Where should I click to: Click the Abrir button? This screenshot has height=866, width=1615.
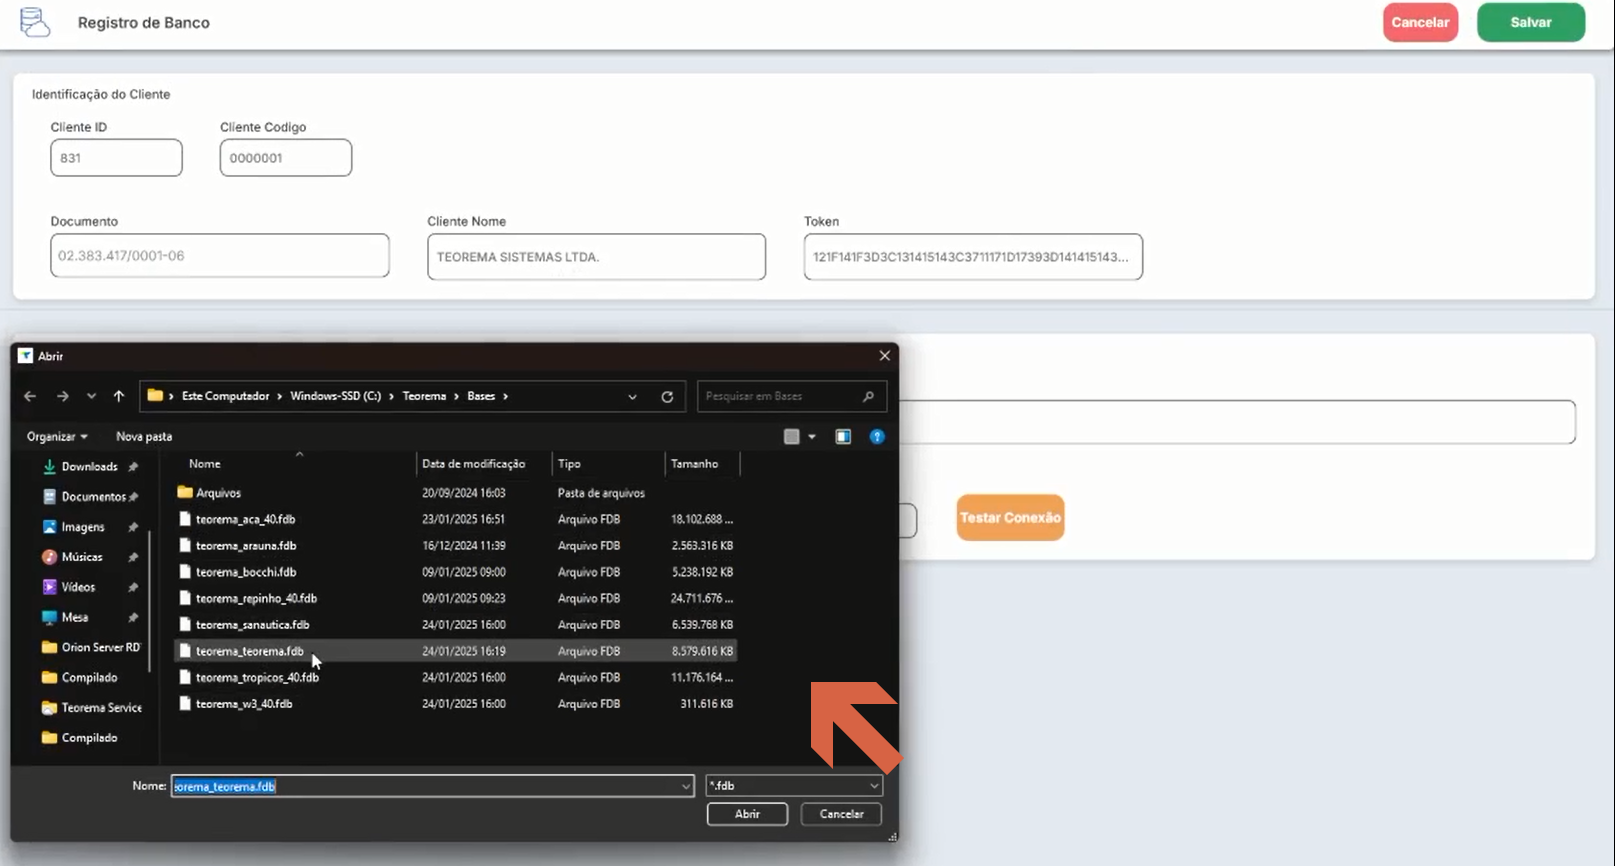(x=747, y=814)
